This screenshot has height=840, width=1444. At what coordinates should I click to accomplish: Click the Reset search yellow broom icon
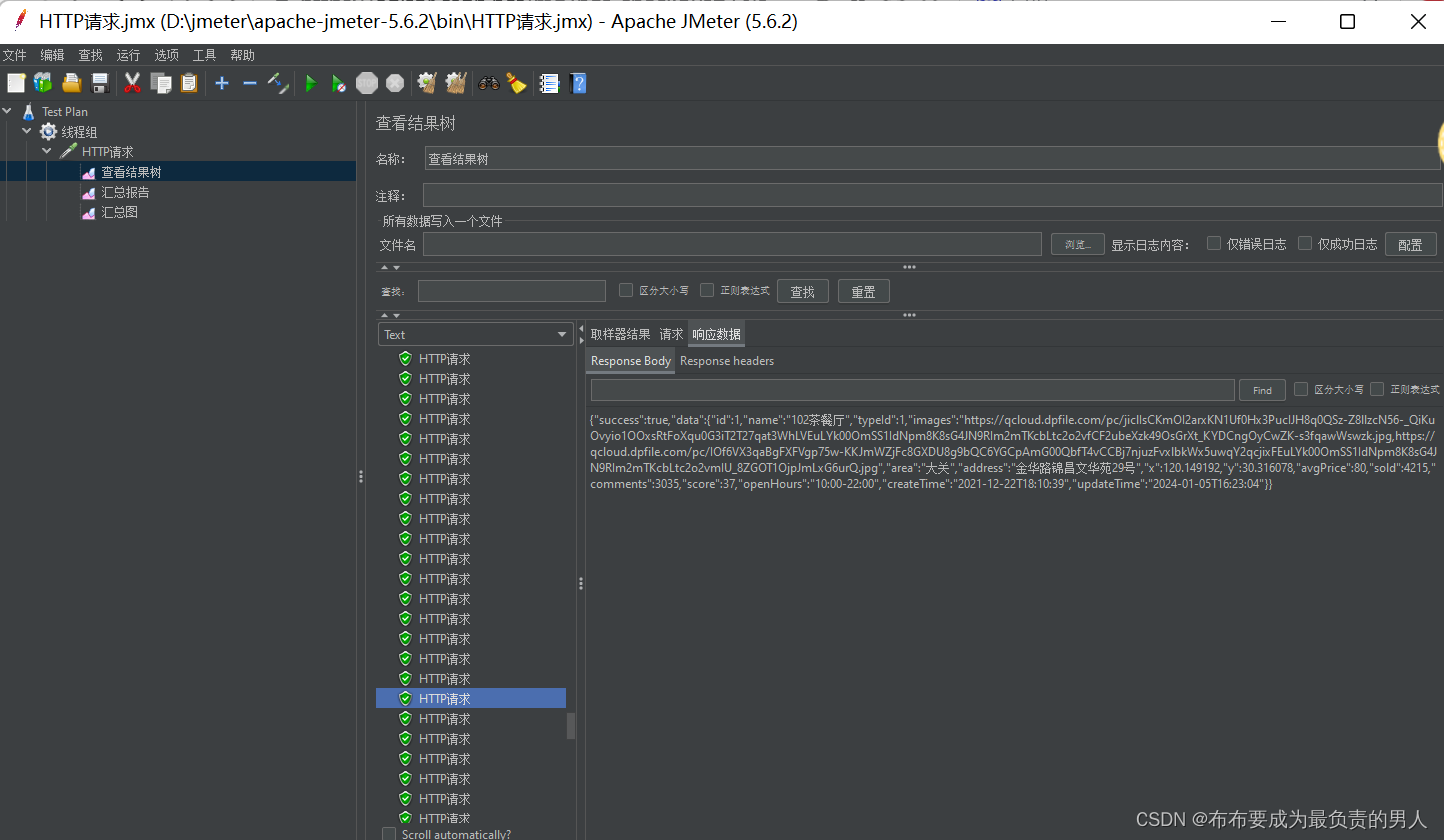[516, 83]
